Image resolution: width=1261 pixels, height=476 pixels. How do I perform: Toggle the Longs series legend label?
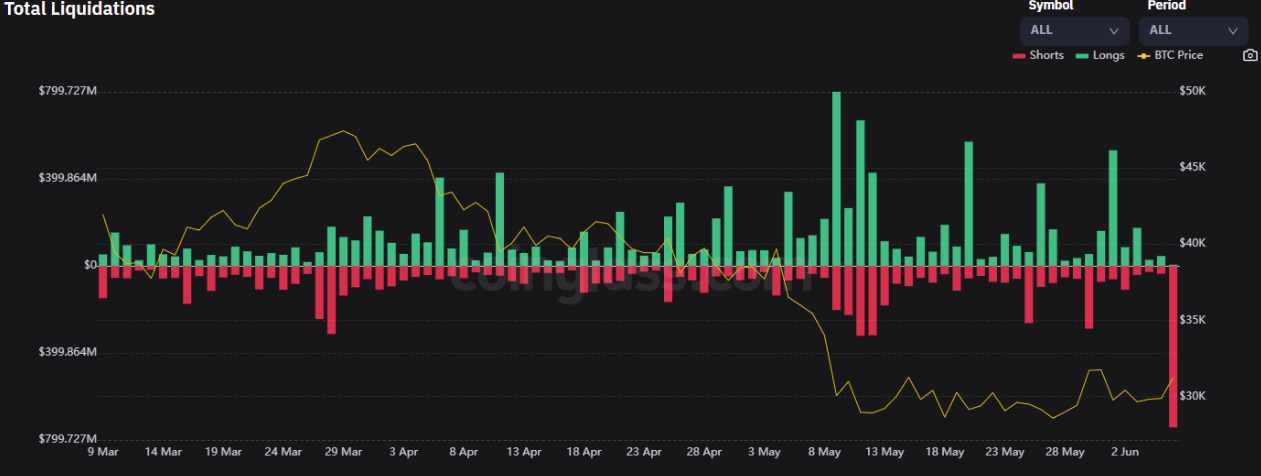point(1108,56)
